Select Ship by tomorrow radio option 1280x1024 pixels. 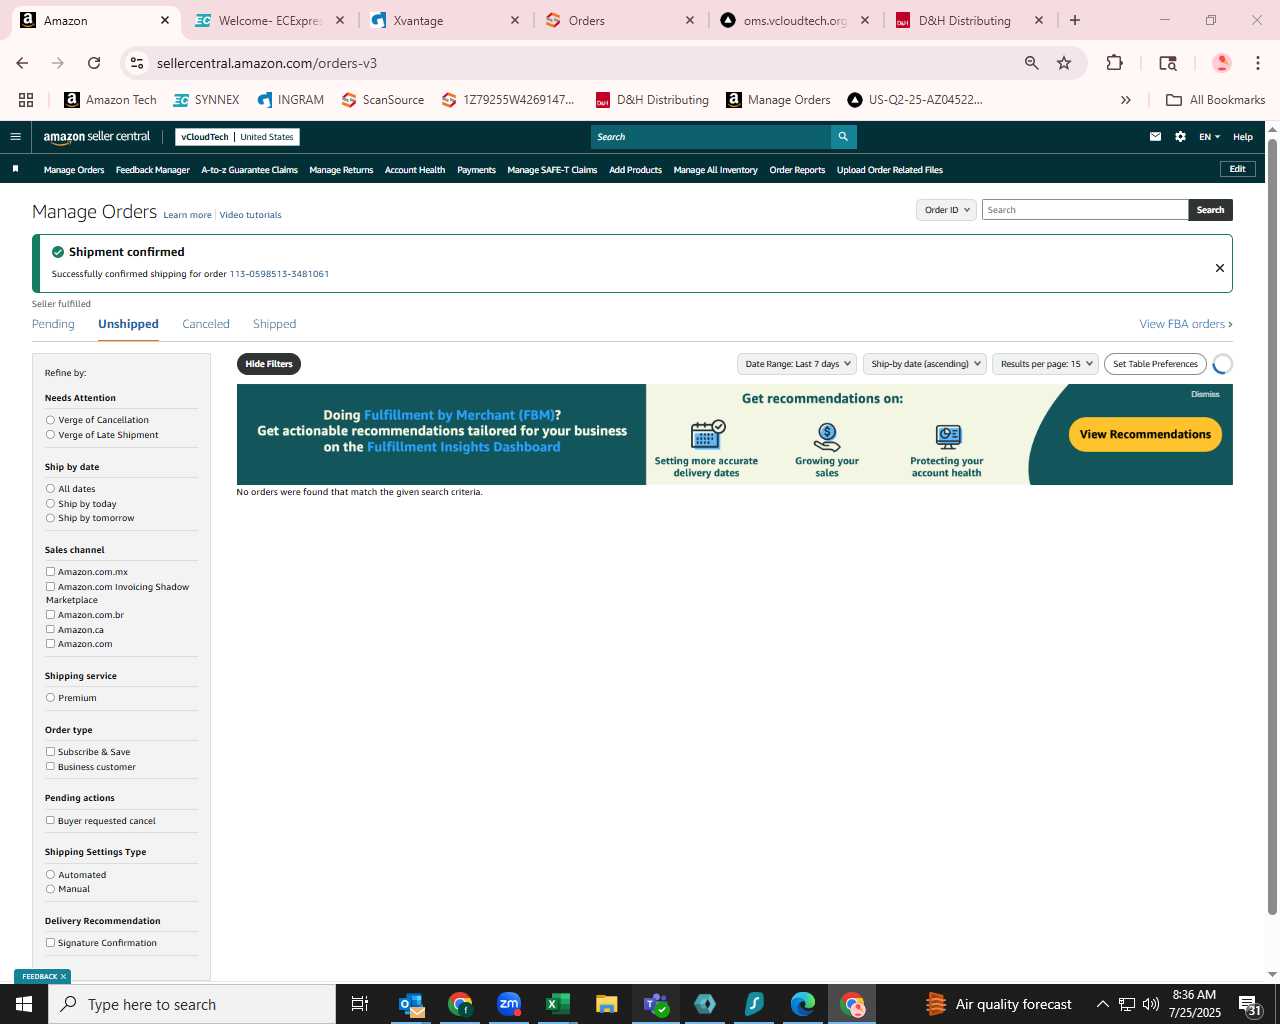pyautogui.click(x=50, y=518)
